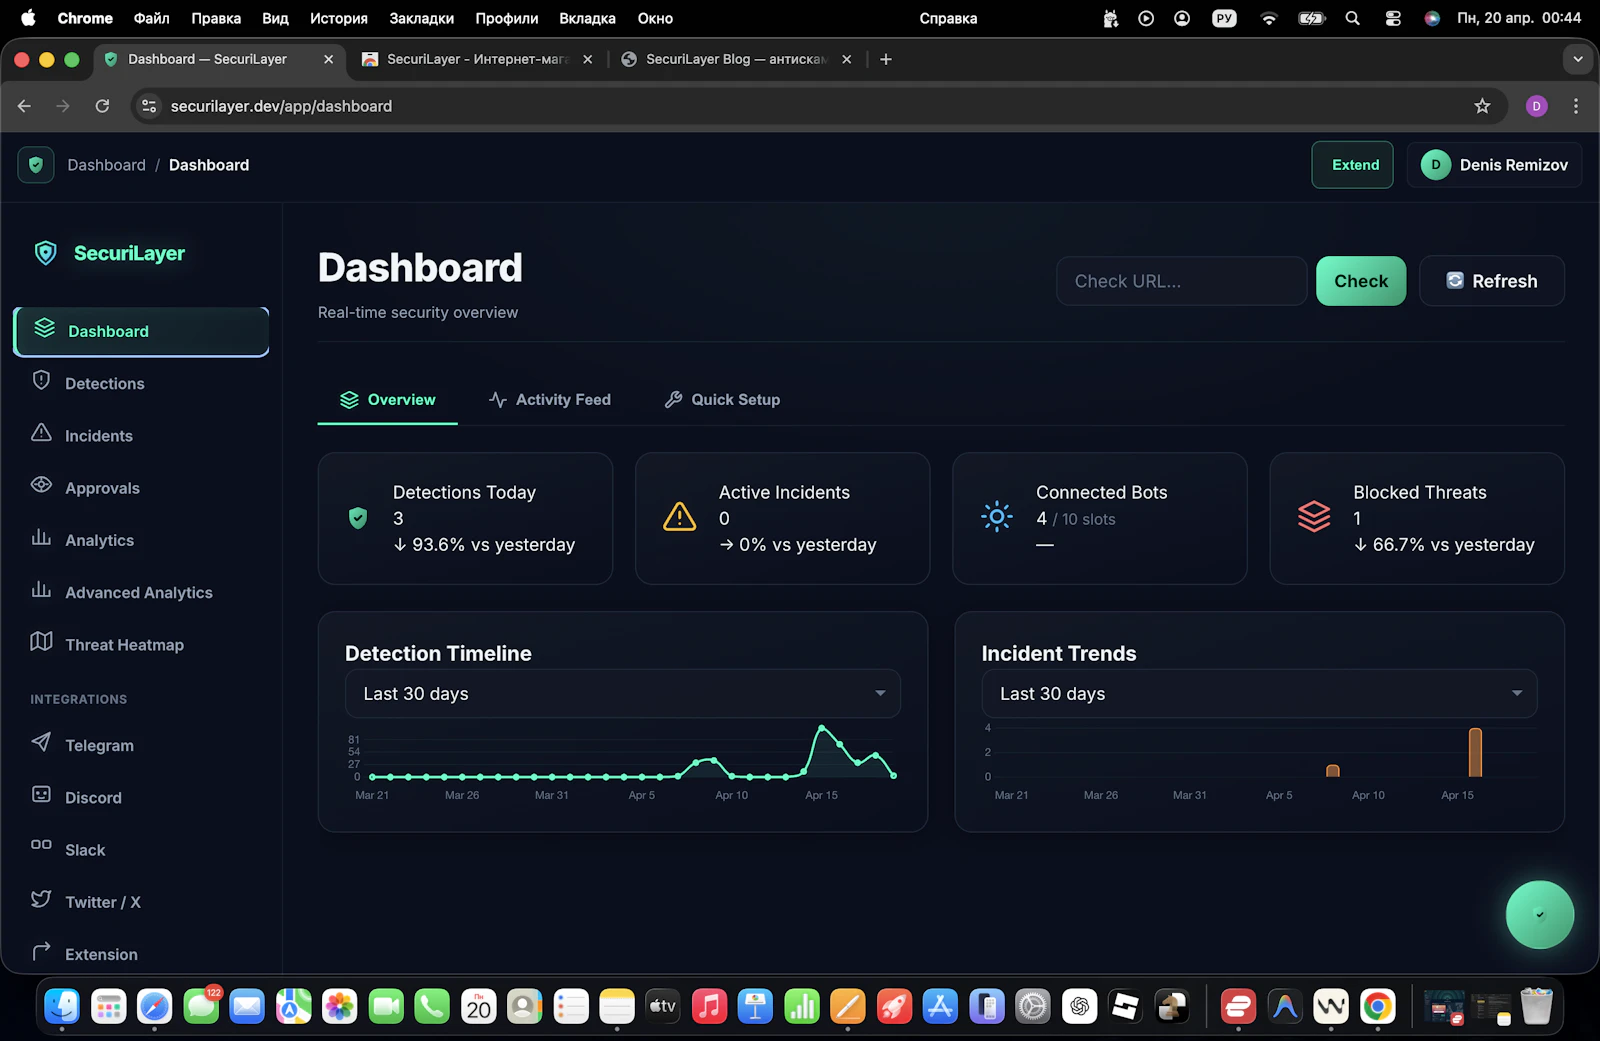Click the Refresh button

coord(1492,281)
